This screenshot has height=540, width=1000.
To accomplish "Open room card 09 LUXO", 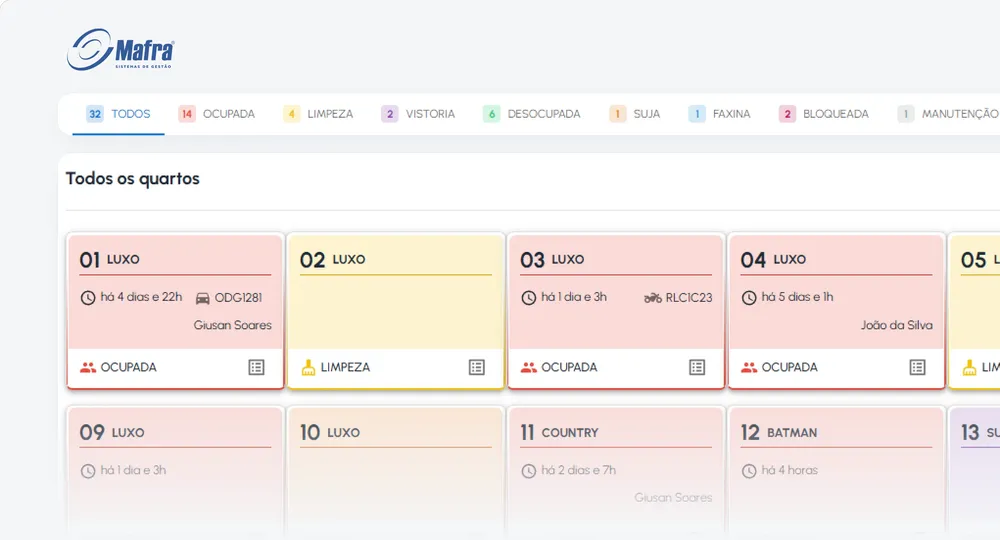I will point(175,473).
